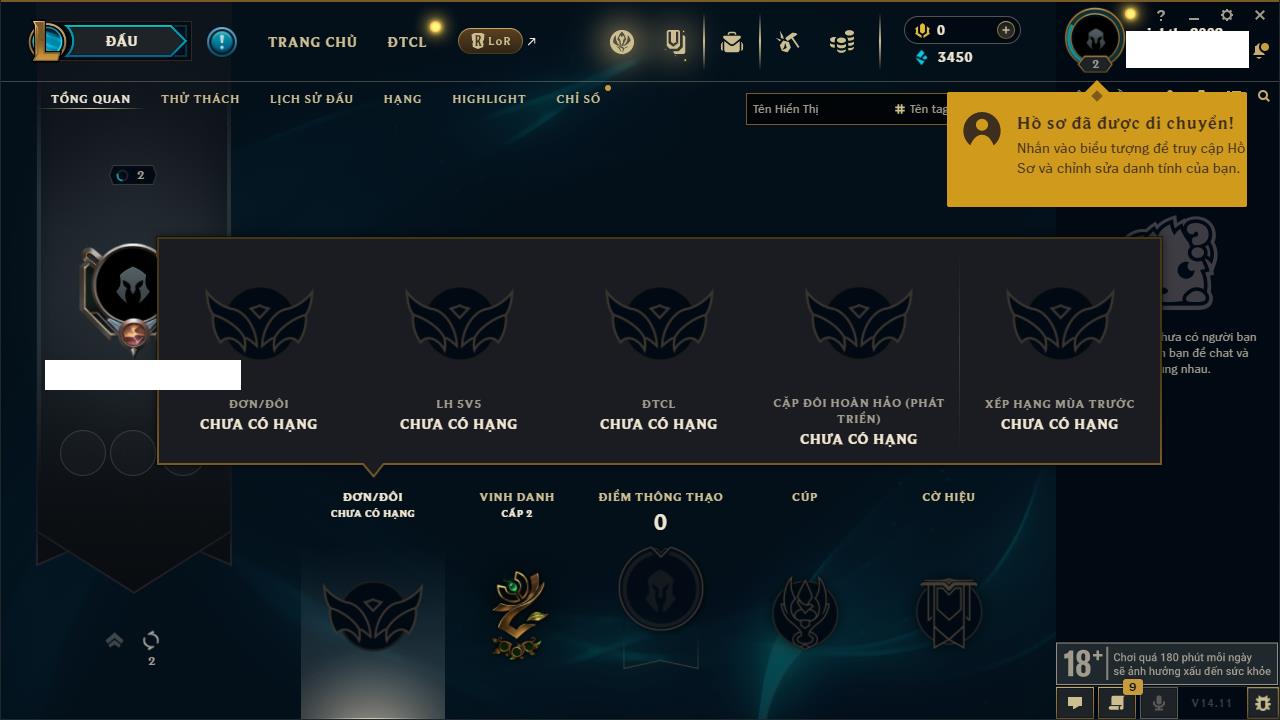The image size is (1280, 720).
Task: Launch LoR from the navigation bar
Action: click(490, 41)
